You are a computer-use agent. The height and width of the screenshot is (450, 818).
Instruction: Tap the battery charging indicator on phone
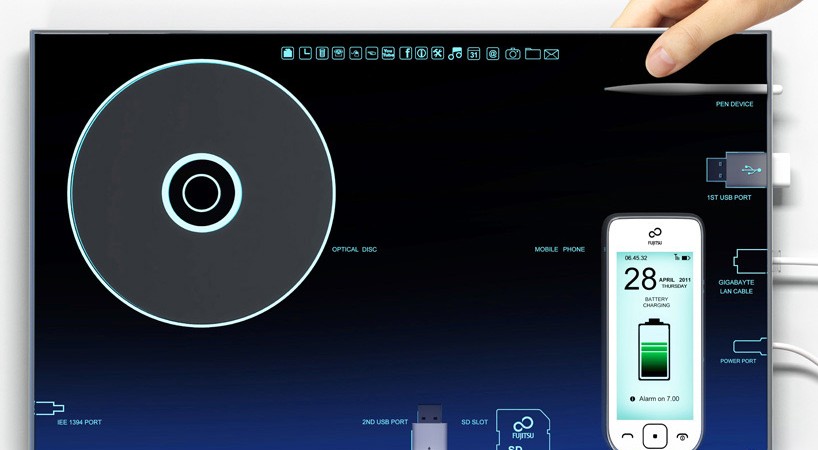click(655, 348)
